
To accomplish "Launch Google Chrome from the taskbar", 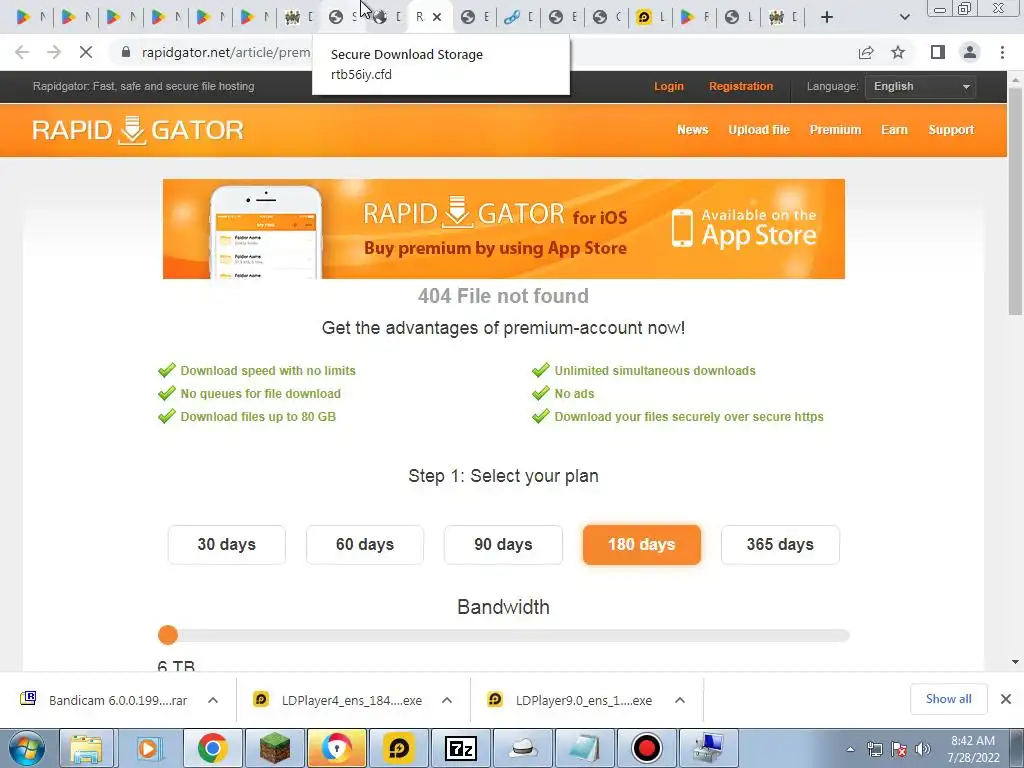I will pos(212,748).
